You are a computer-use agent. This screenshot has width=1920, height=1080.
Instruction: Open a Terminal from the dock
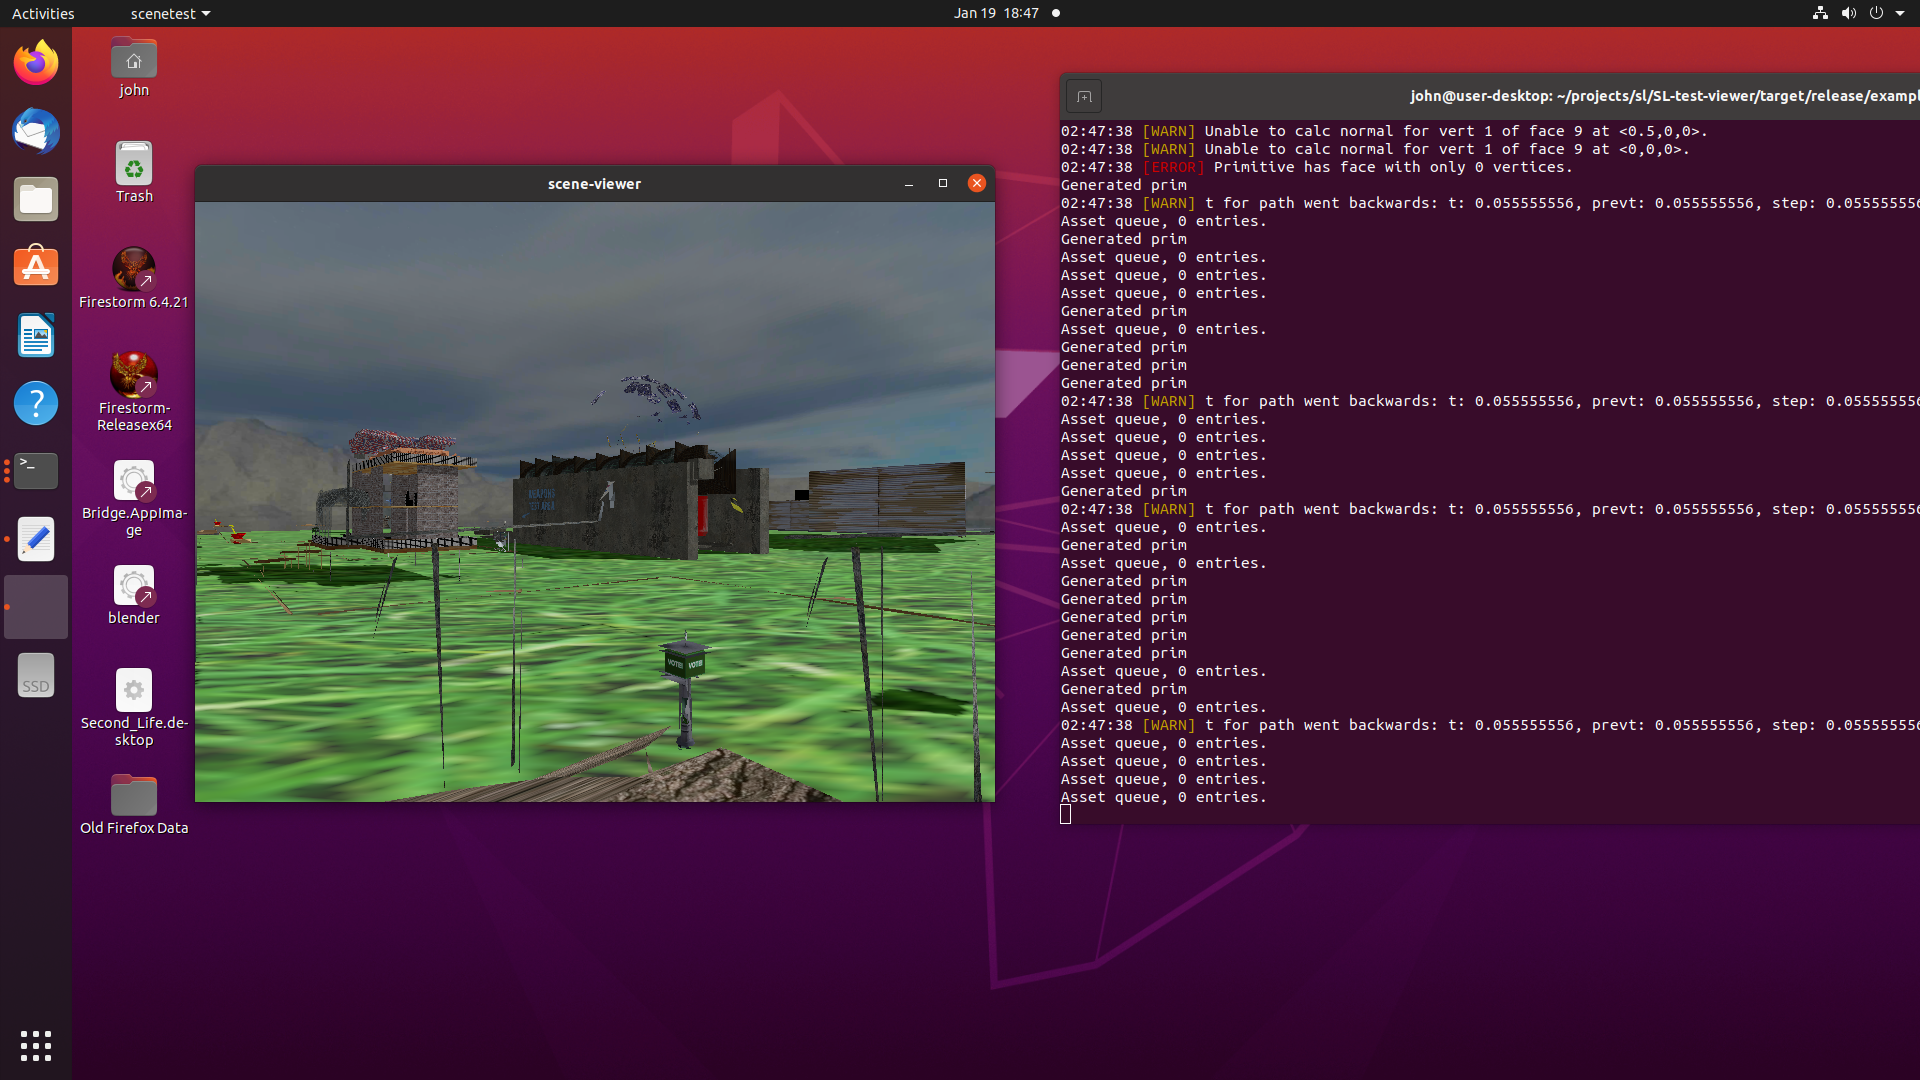coord(35,470)
